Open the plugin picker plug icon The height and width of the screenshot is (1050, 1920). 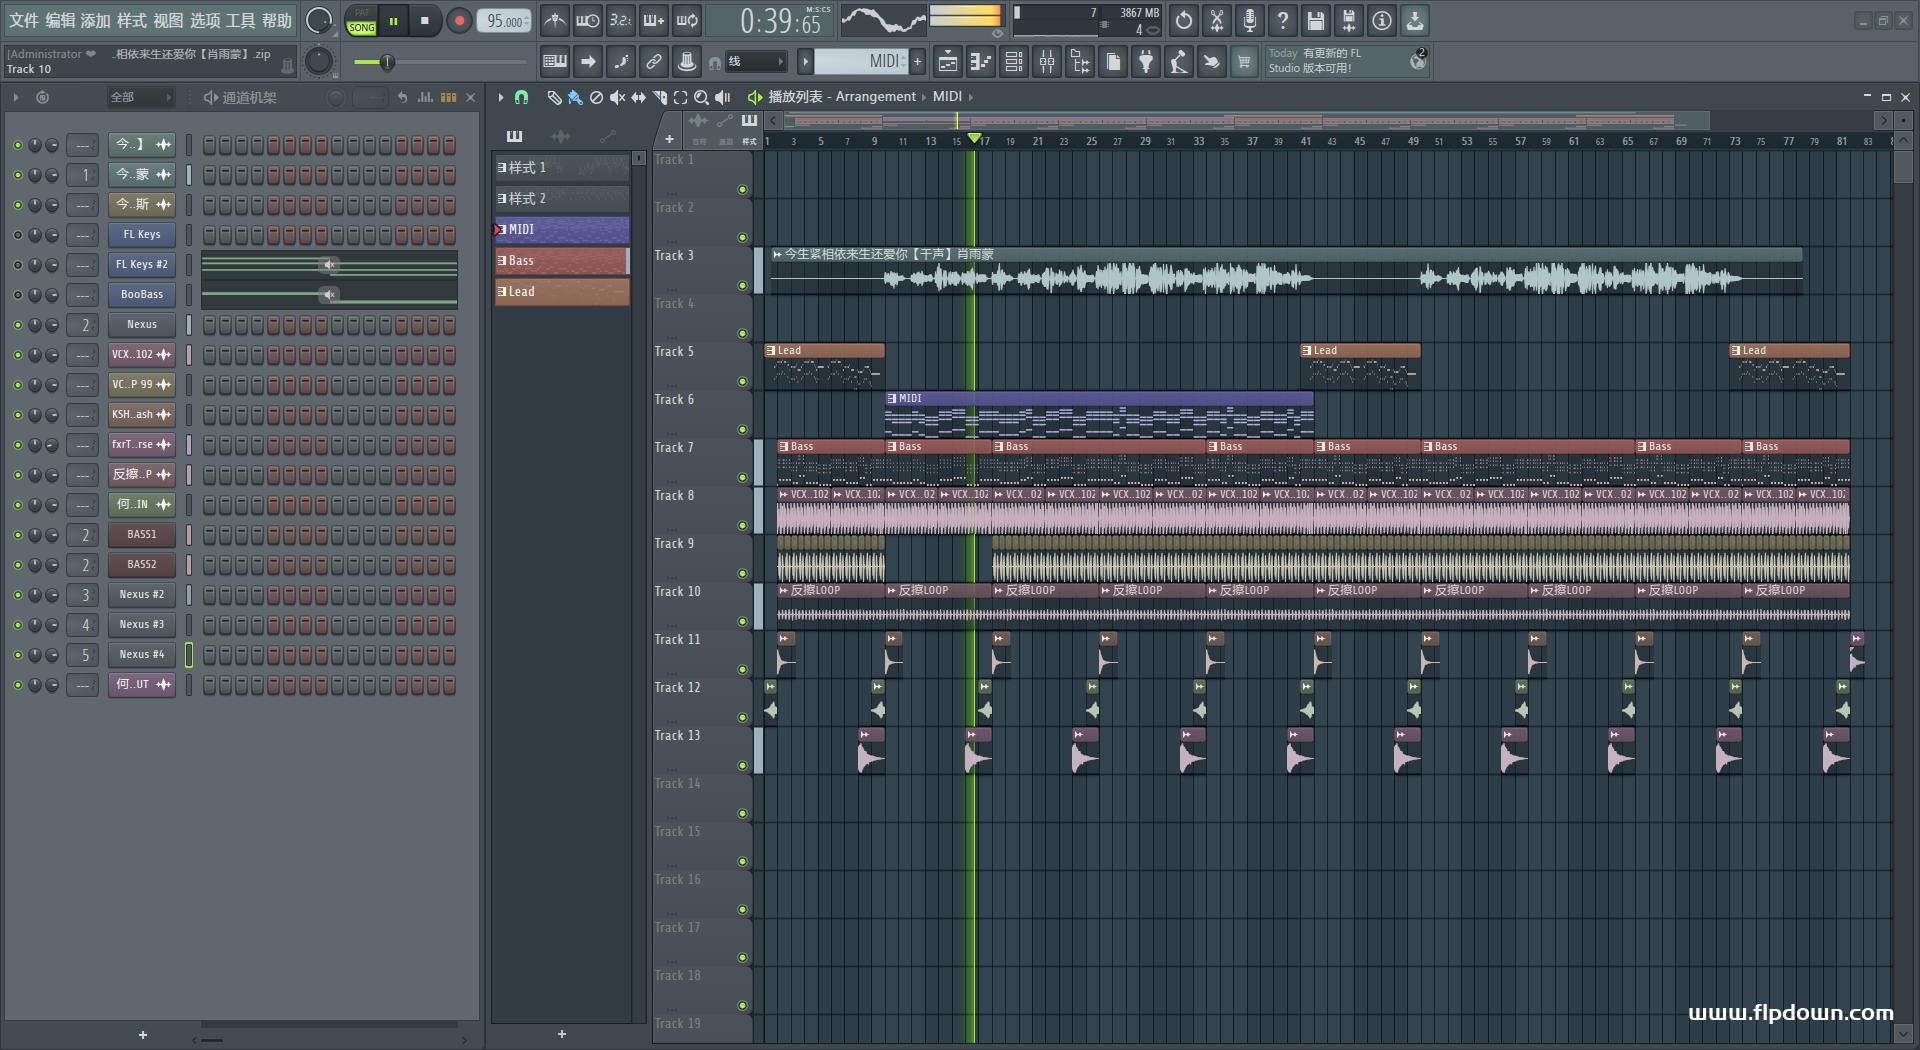pyautogui.click(x=1146, y=62)
